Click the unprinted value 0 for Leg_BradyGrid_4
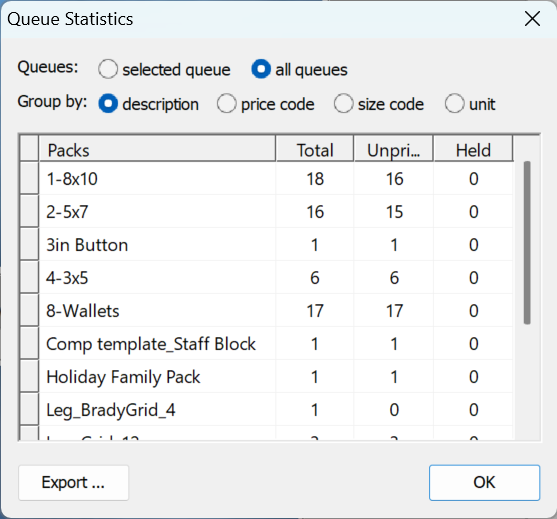 coord(394,410)
